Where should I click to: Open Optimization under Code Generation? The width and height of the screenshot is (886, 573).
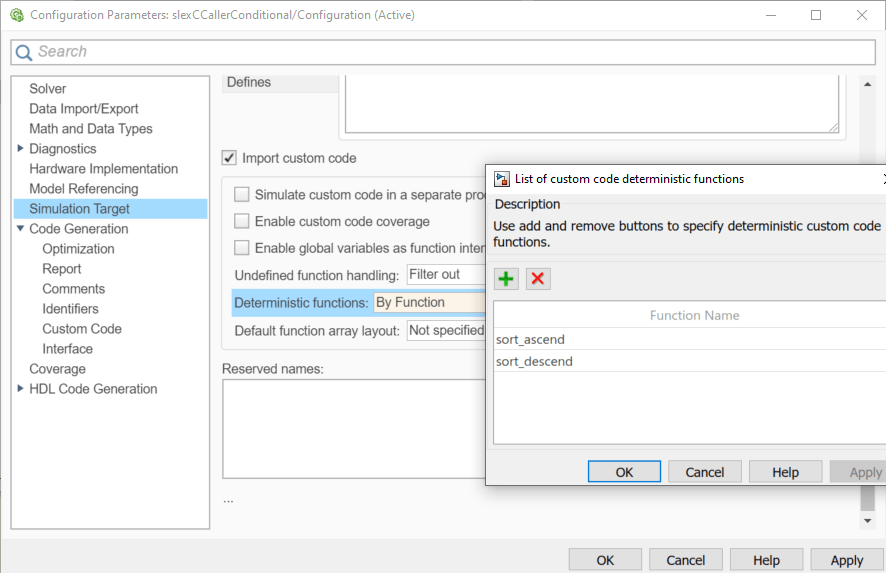(78, 249)
